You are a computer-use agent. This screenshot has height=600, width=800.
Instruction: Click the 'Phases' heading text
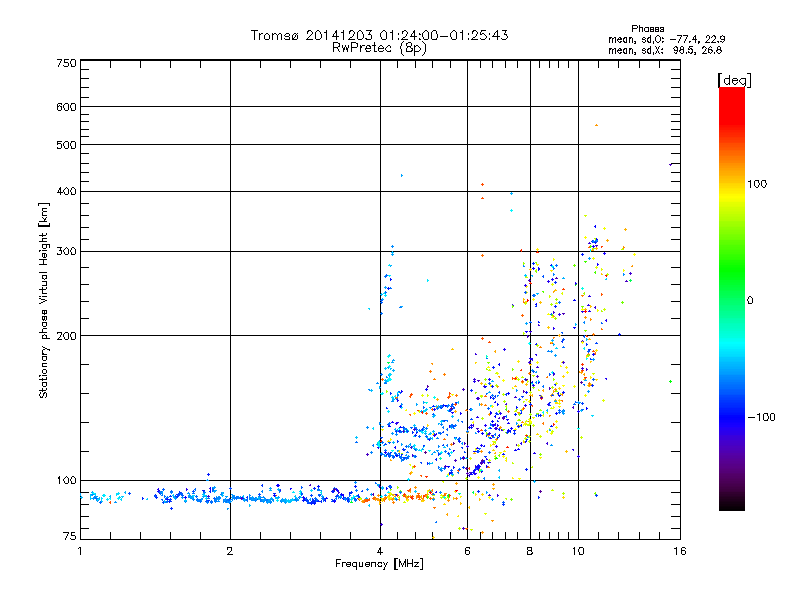pos(647,29)
